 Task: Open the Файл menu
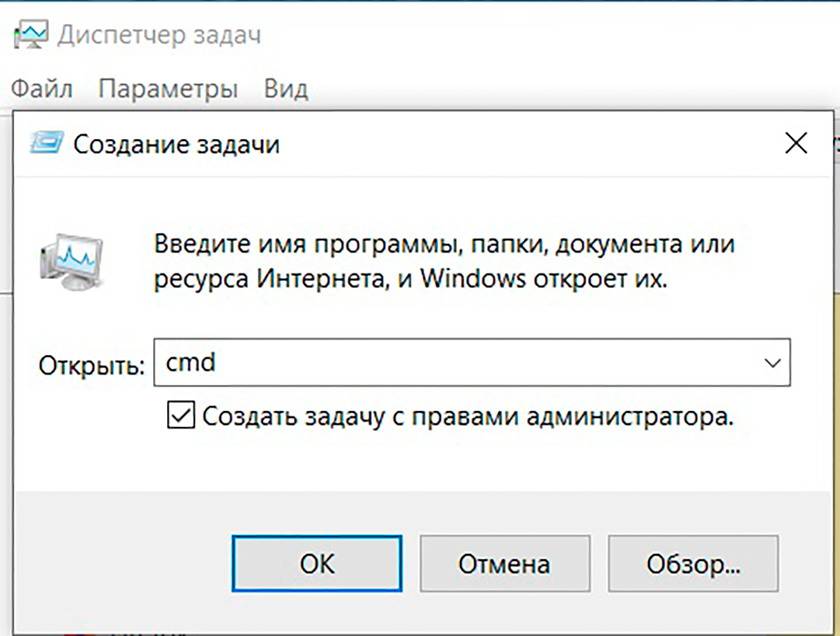pos(44,88)
